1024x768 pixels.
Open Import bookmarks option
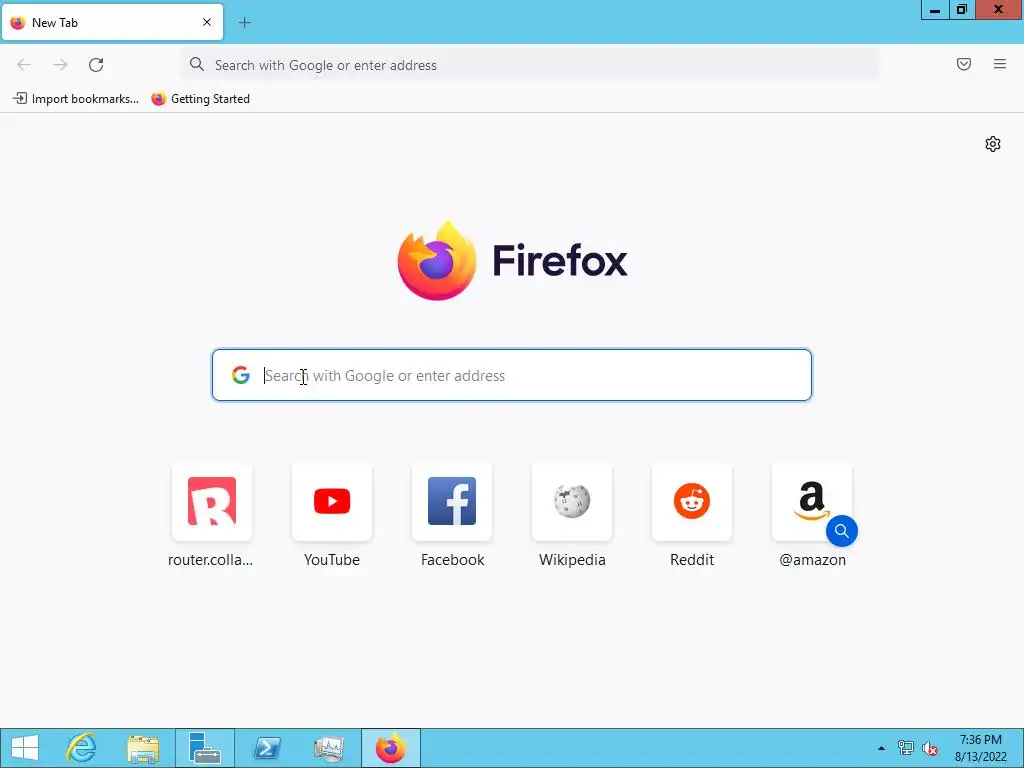coord(76,99)
